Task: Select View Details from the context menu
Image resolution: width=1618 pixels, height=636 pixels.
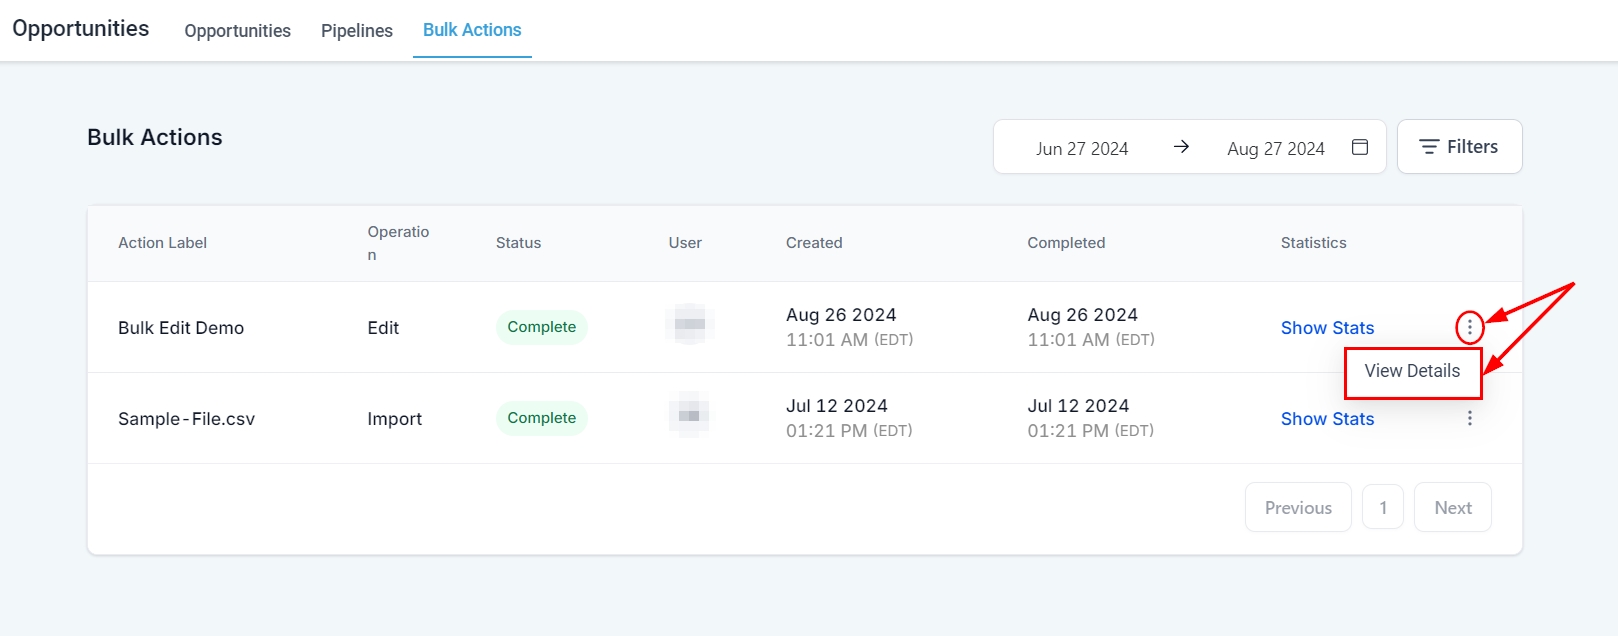Action: tap(1412, 371)
